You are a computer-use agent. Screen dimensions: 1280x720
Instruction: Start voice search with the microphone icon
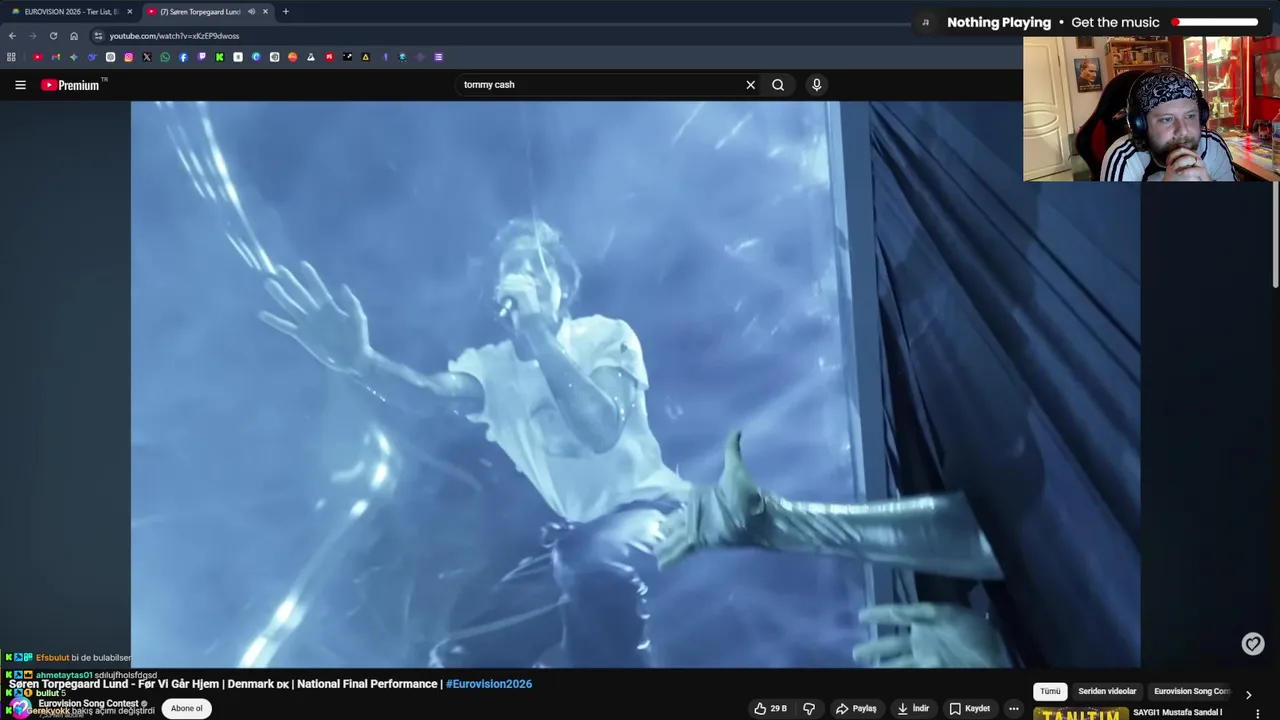(x=816, y=85)
